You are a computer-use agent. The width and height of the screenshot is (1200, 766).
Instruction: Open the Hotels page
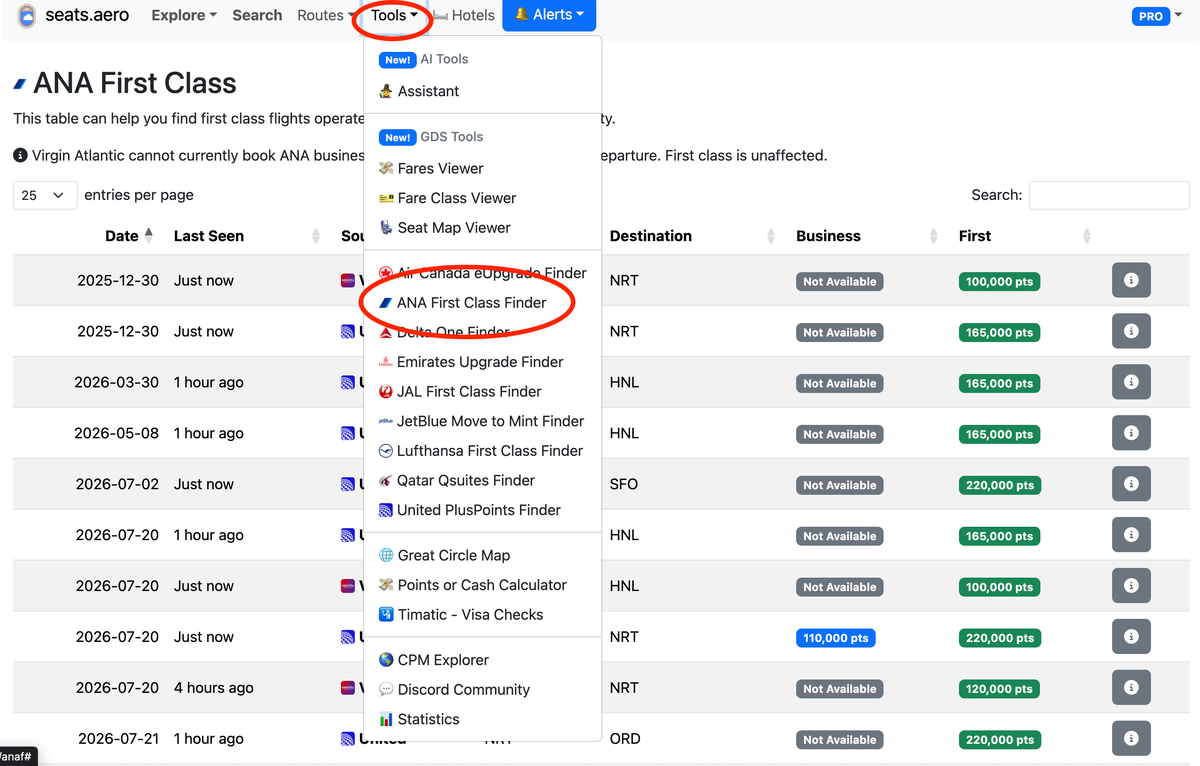[465, 15]
